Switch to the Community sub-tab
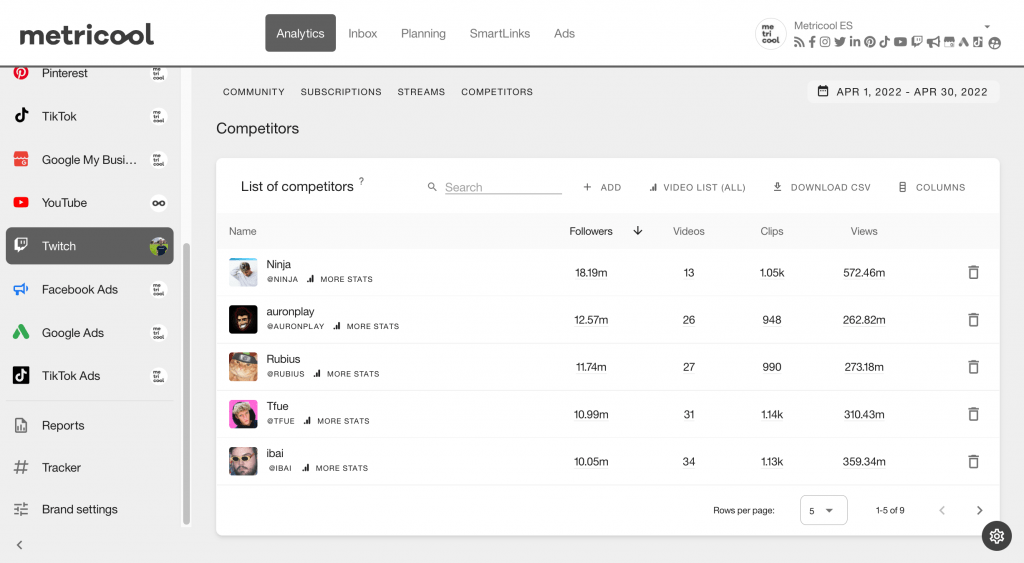 coord(253,92)
